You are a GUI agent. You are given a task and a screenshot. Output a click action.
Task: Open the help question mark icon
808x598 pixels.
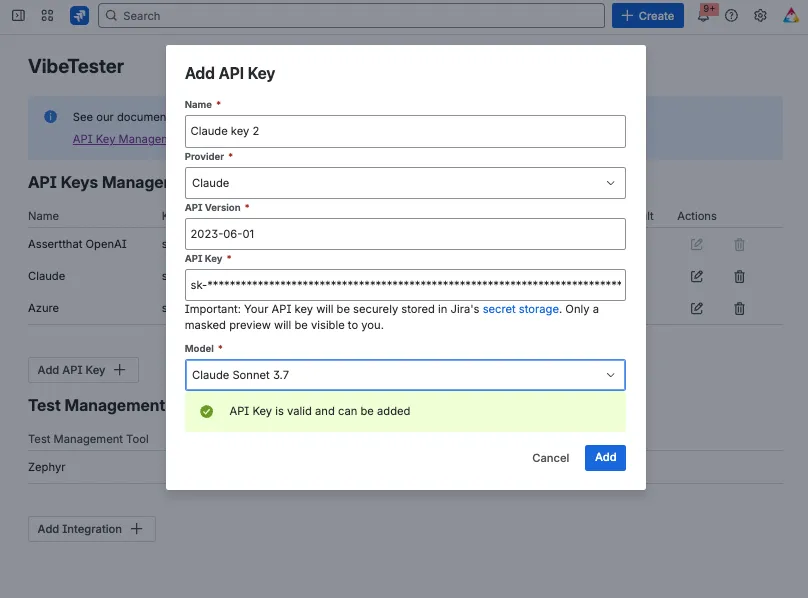pos(731,15)
